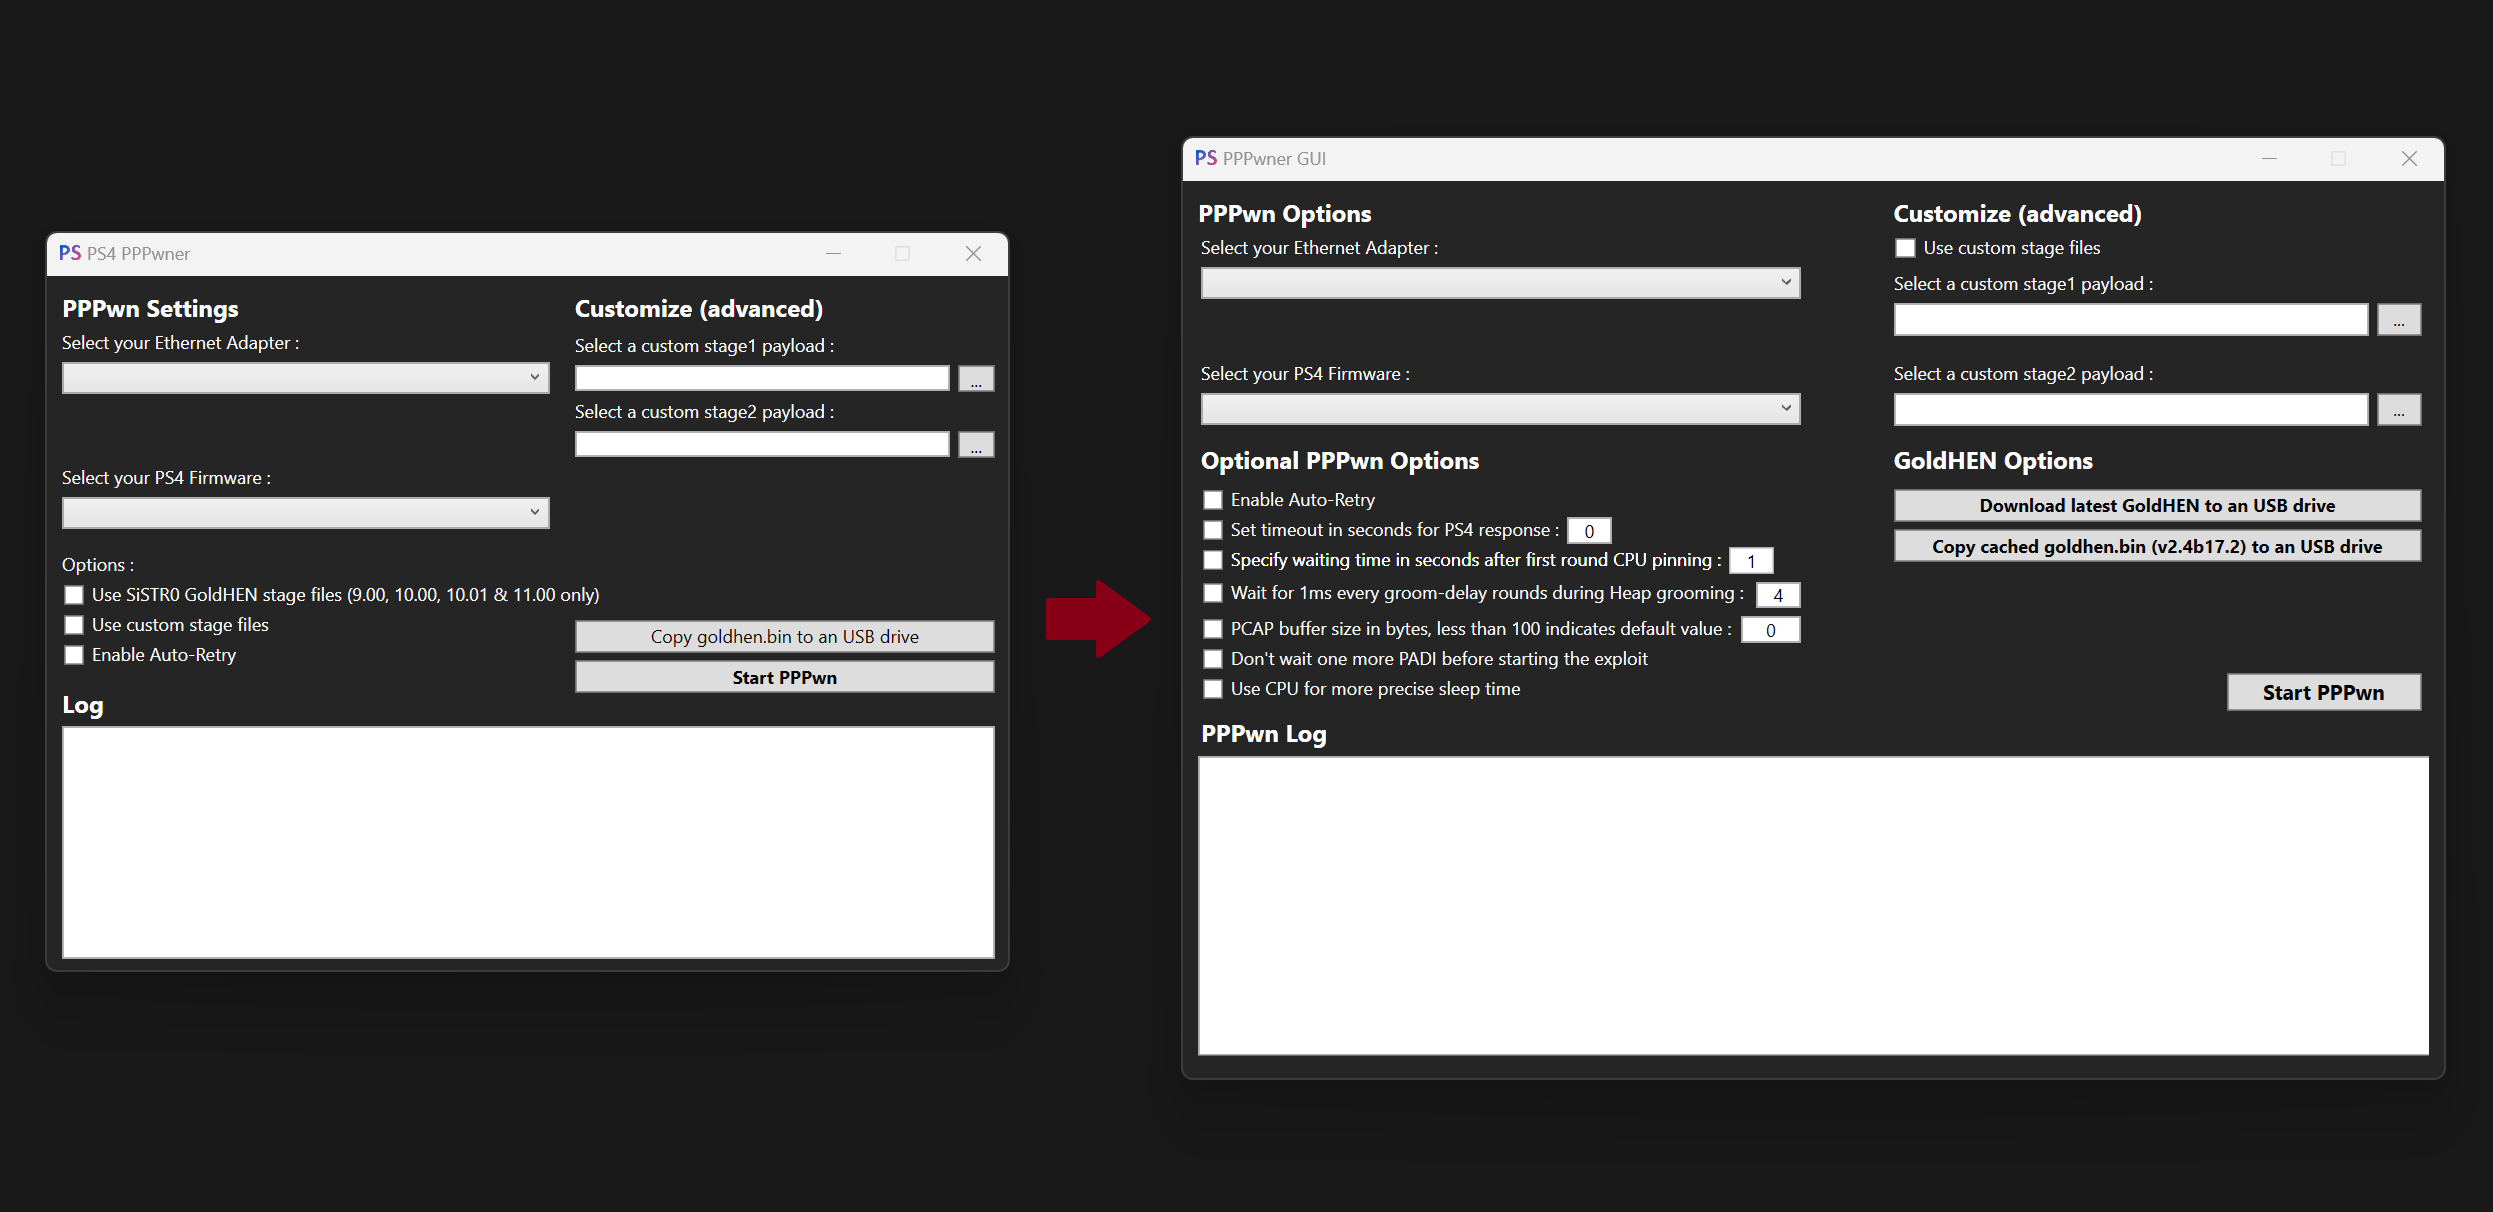The width and height of the screenshot is (2493, 1212).
Task: Tick Enable Auto-Retry in PS4 PPPwner window
Action: click(x=74, y=655)
